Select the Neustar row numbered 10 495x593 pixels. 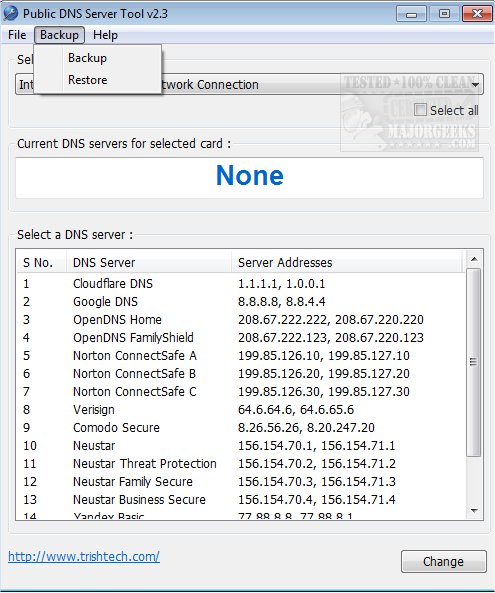241,446
